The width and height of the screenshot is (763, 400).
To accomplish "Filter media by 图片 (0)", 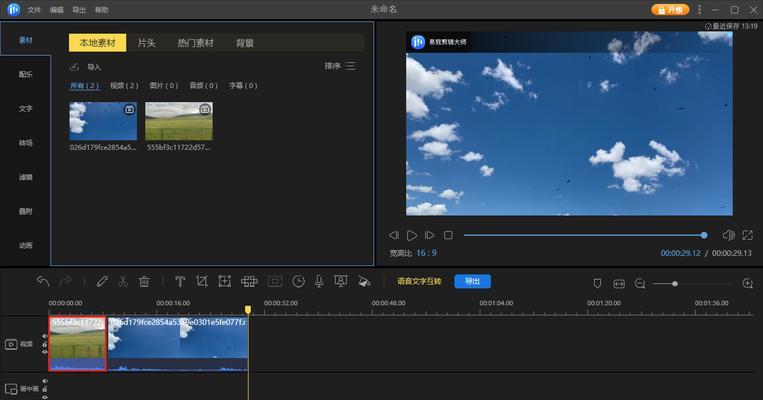I will 164,86.
